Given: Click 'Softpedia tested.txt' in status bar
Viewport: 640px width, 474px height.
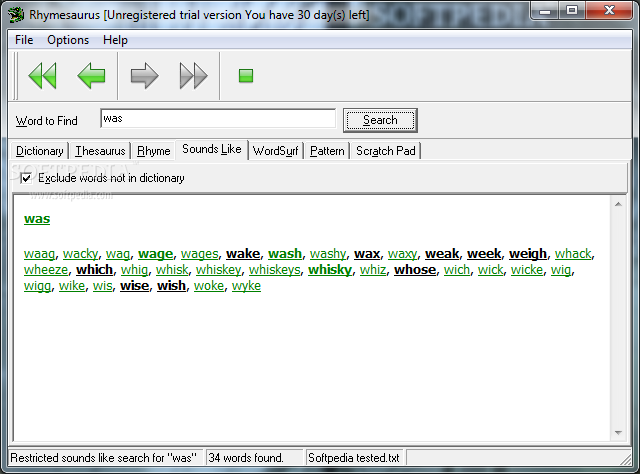Looking at the screenshot, I should [354, 458].
